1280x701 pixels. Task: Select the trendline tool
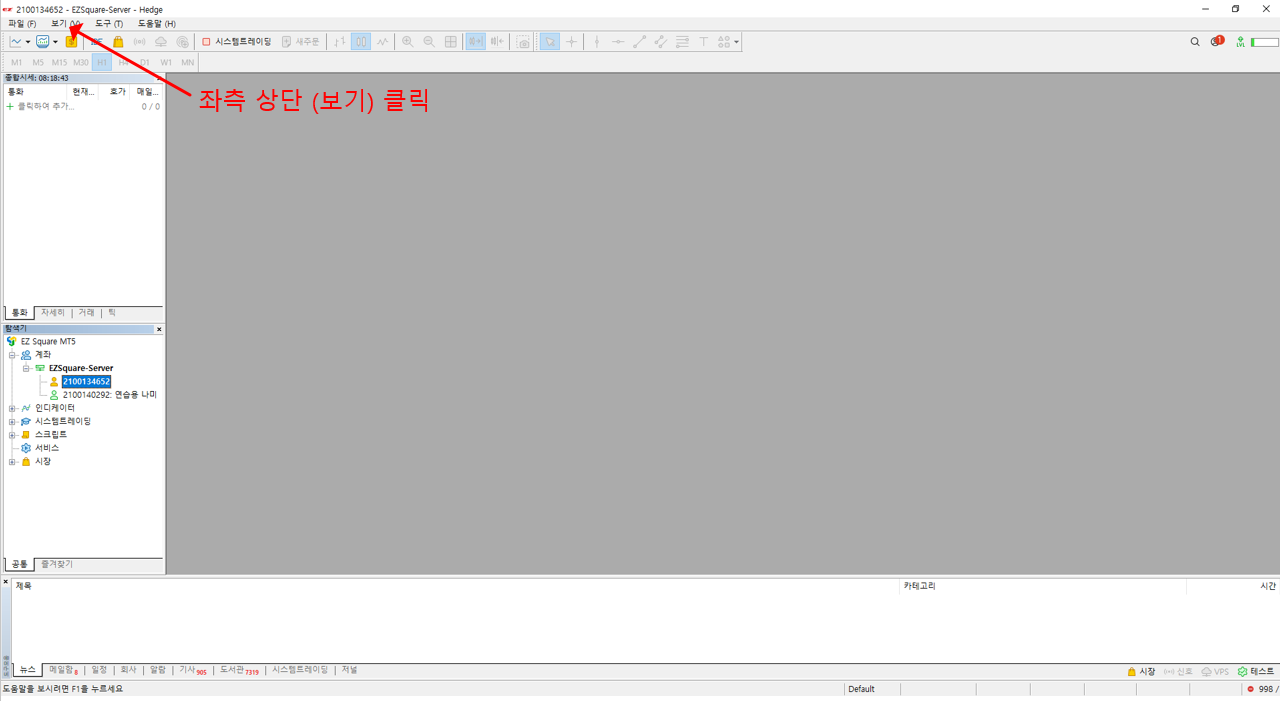tap(640, 42)
